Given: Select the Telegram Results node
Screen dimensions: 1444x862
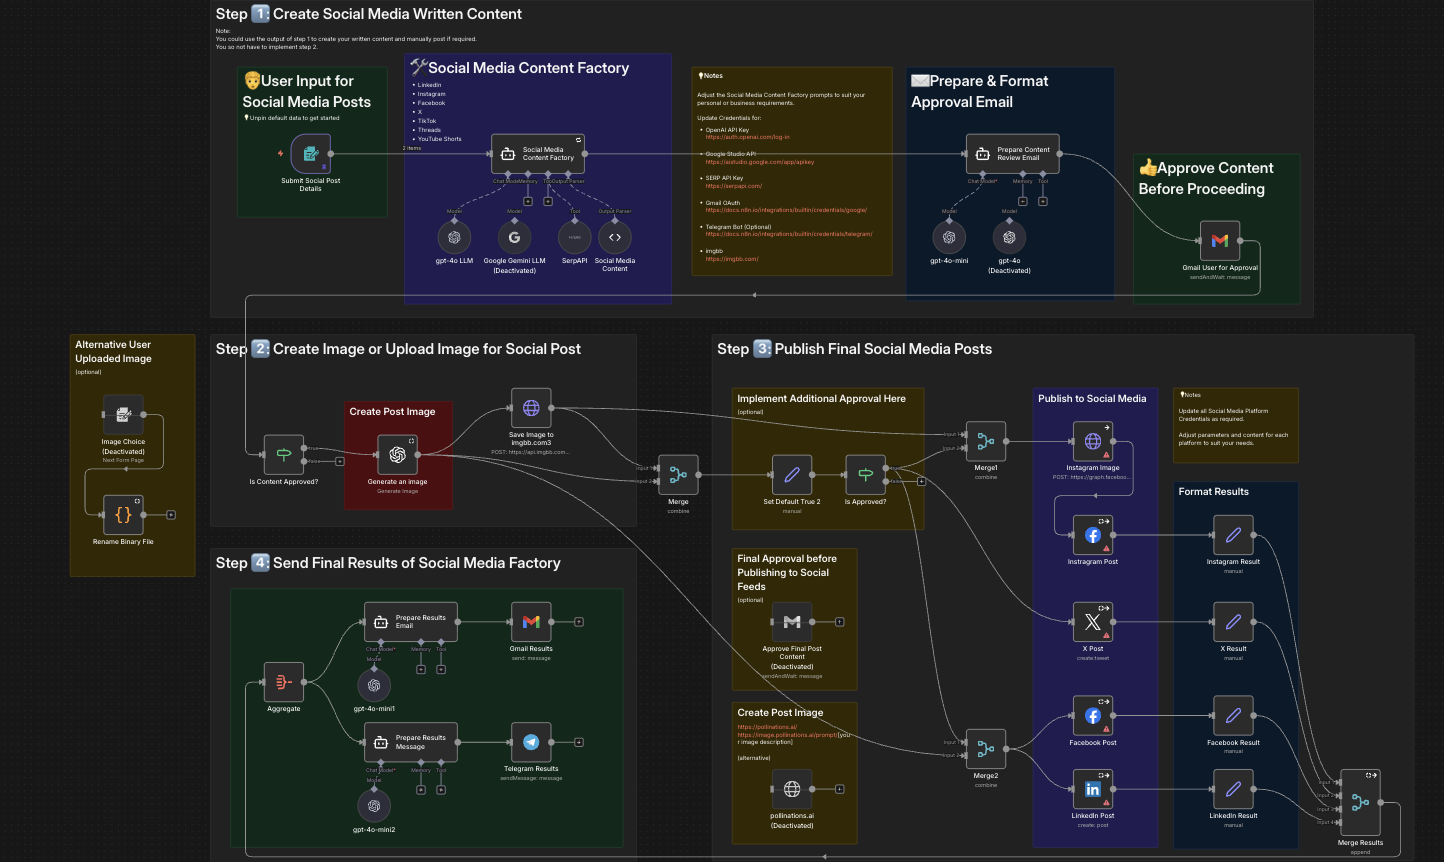Looking at the screenshot, I should point(531,742).
